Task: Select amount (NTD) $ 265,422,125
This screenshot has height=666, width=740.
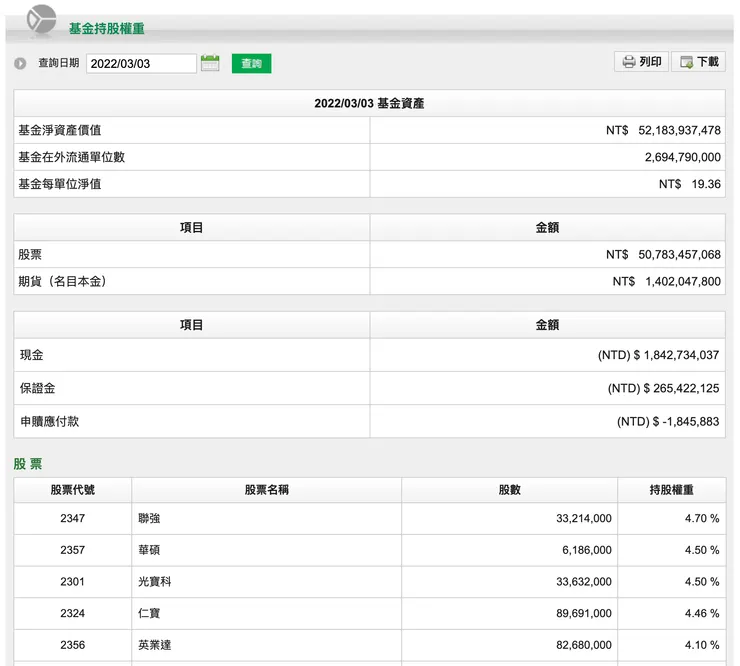Action: click(664, 388)
